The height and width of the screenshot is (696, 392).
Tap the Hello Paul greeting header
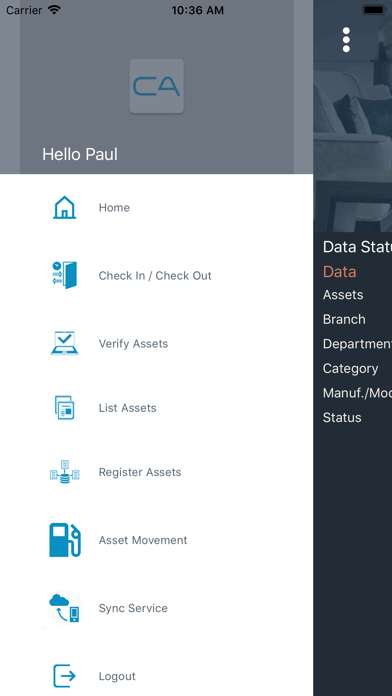pyautogui.click(x=80, y=154)
